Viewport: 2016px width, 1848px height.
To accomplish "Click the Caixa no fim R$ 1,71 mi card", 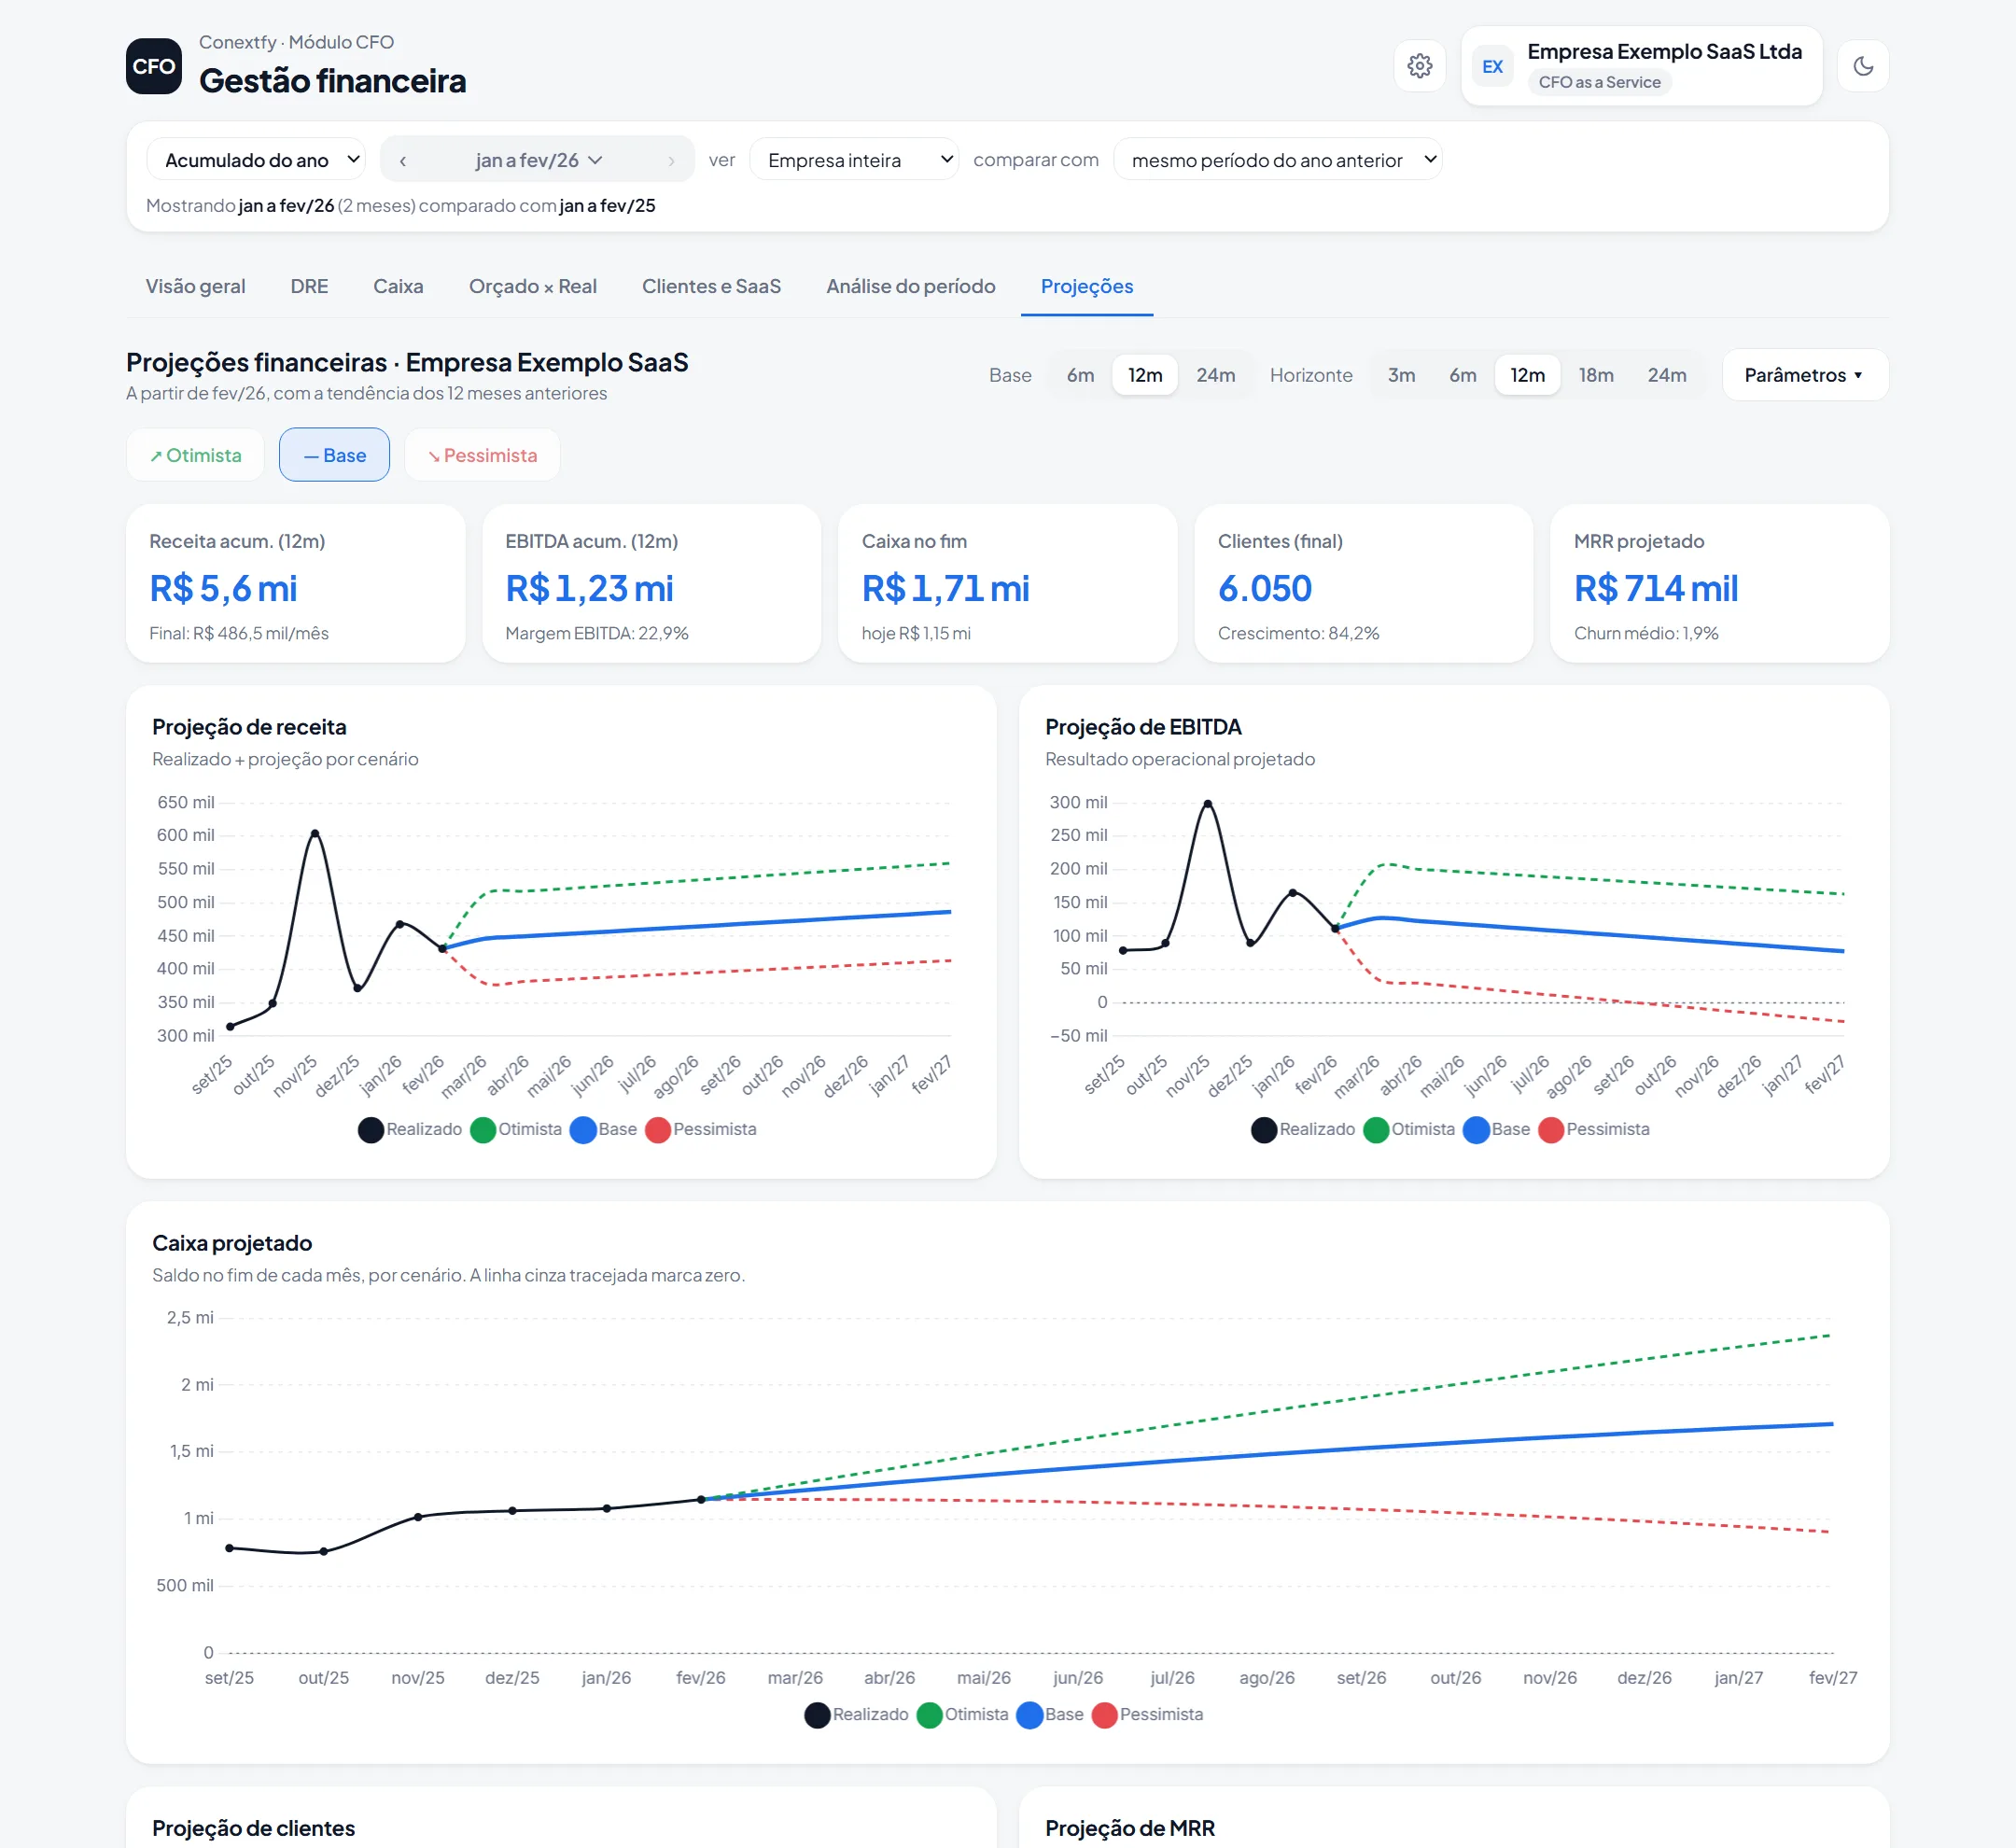I will (x=1007, y=583).
